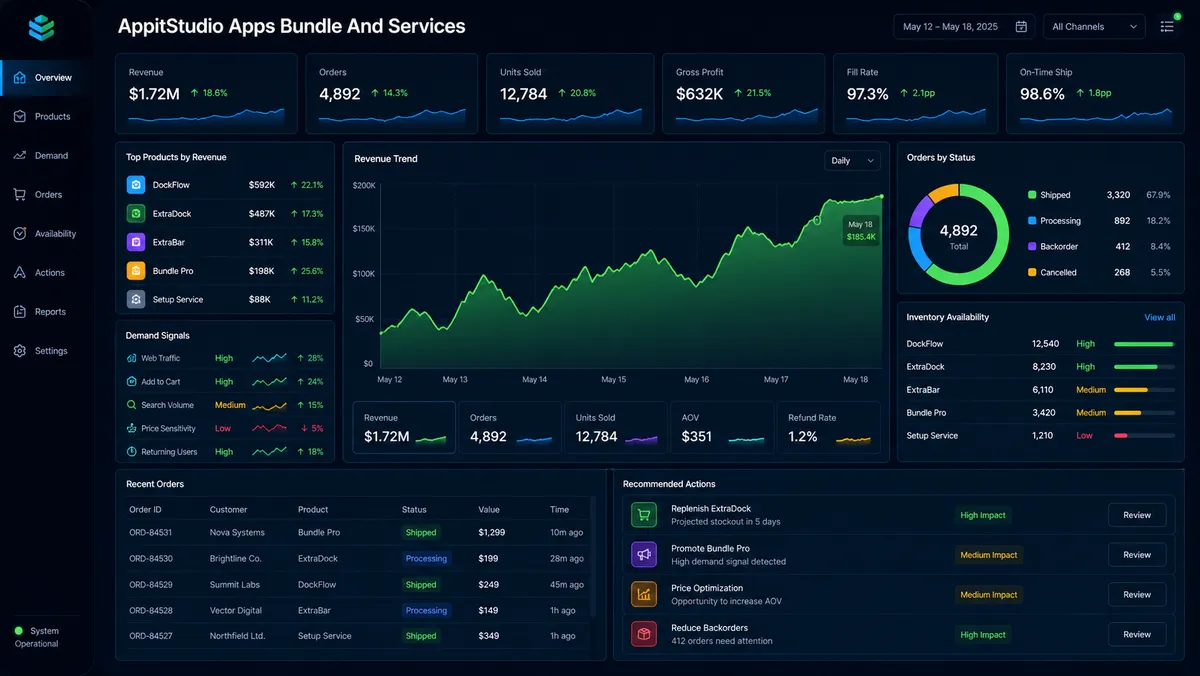The height and width of the screenshot is (676, 1200).
Task: Go to Overview in sidebar
Action: (47, 77)
